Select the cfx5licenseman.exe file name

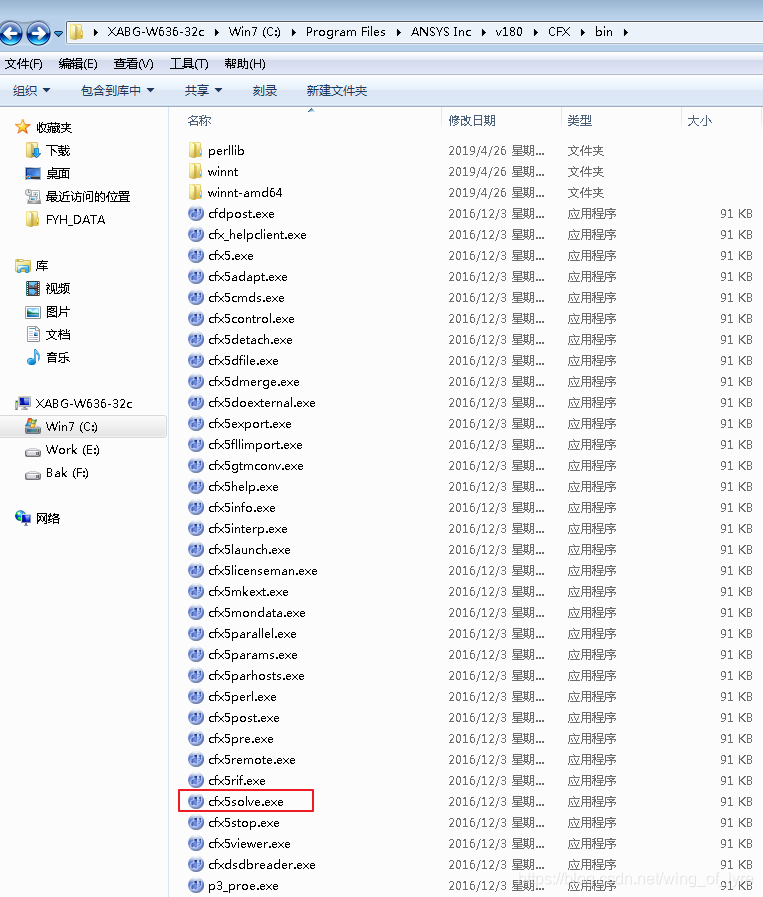(x=263, y=571)
